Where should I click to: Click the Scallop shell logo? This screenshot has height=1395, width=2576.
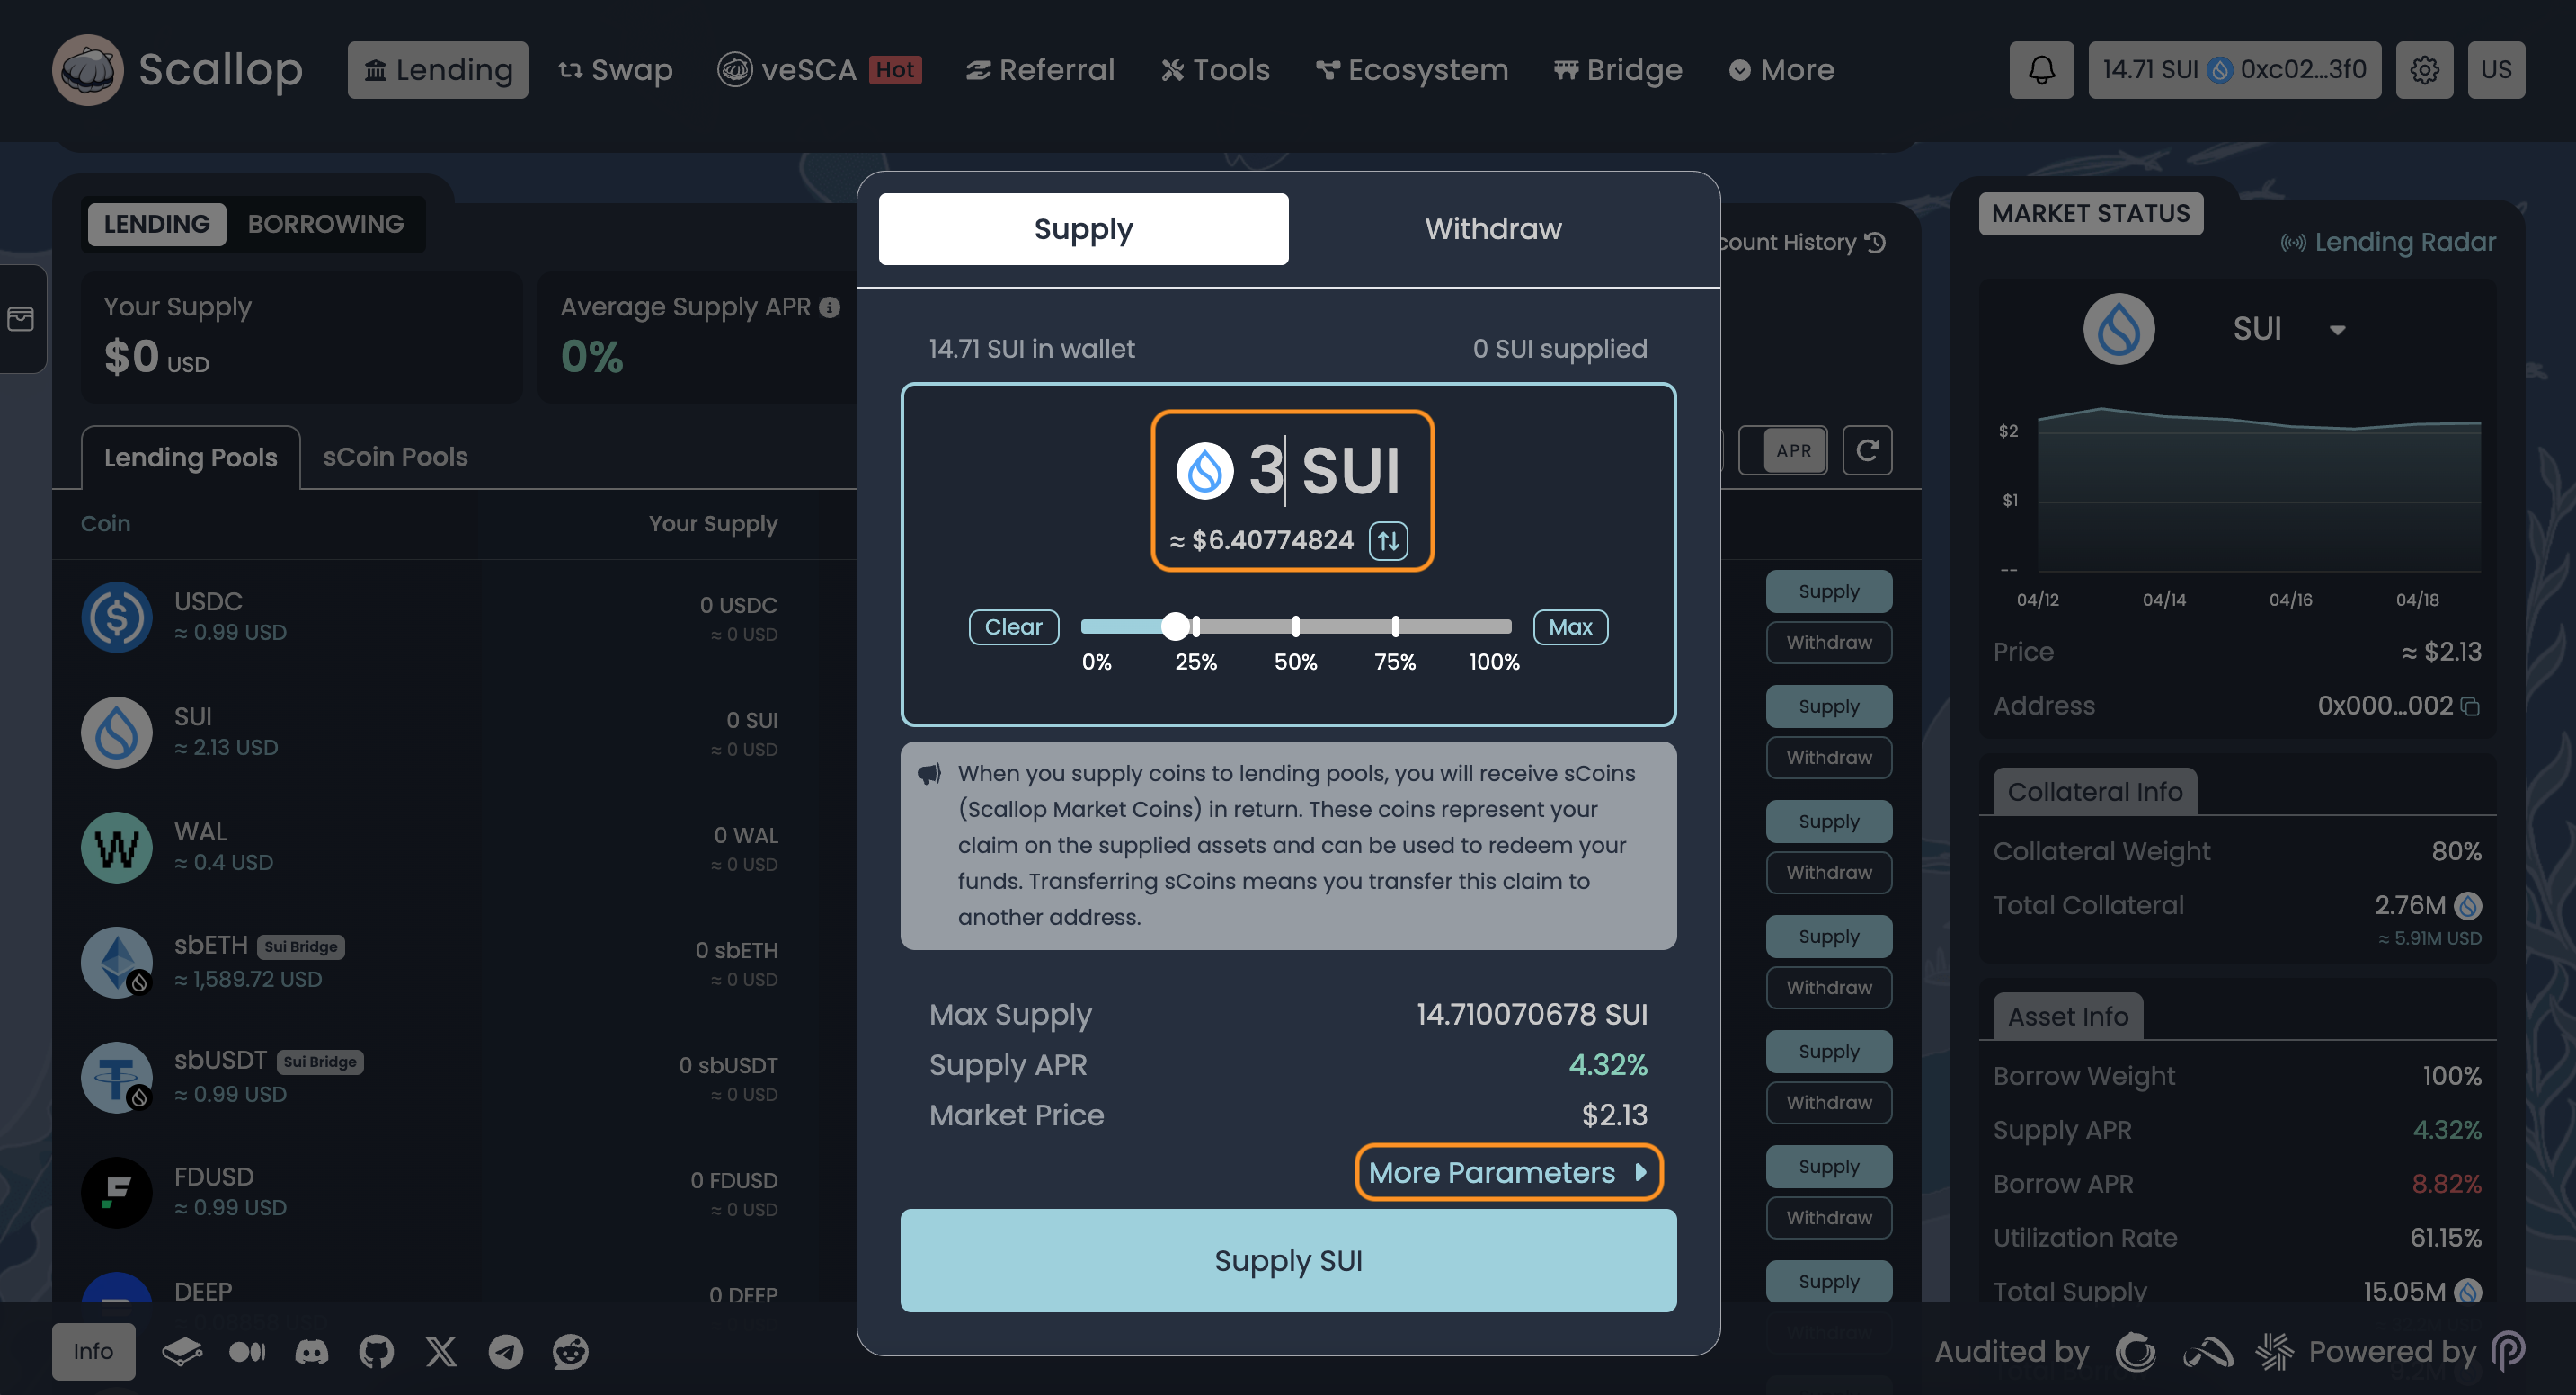(87, 70)
